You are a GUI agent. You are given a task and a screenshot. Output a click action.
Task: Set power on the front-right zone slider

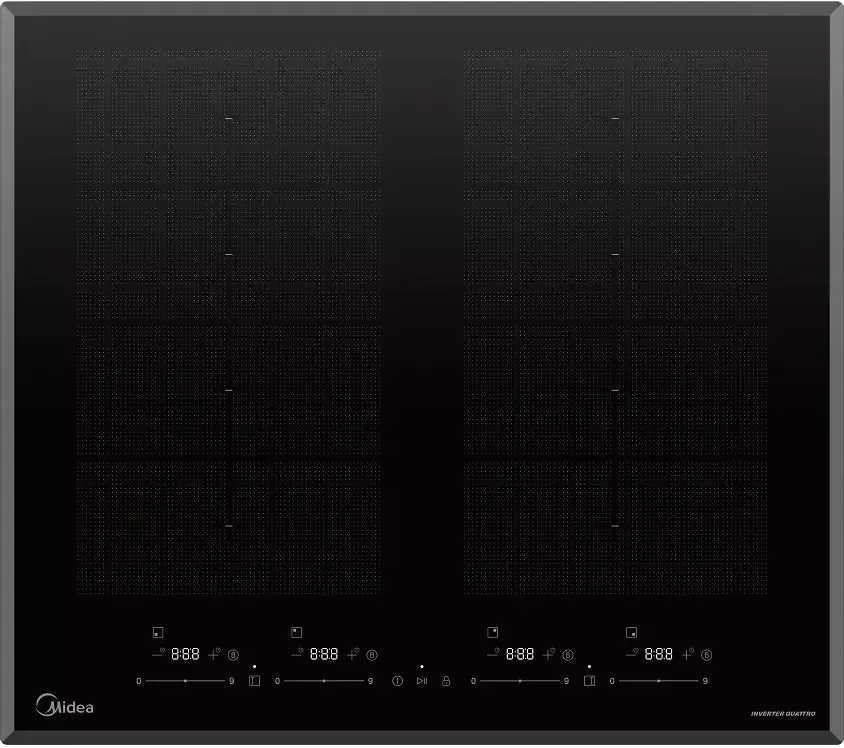coord(659,681)
